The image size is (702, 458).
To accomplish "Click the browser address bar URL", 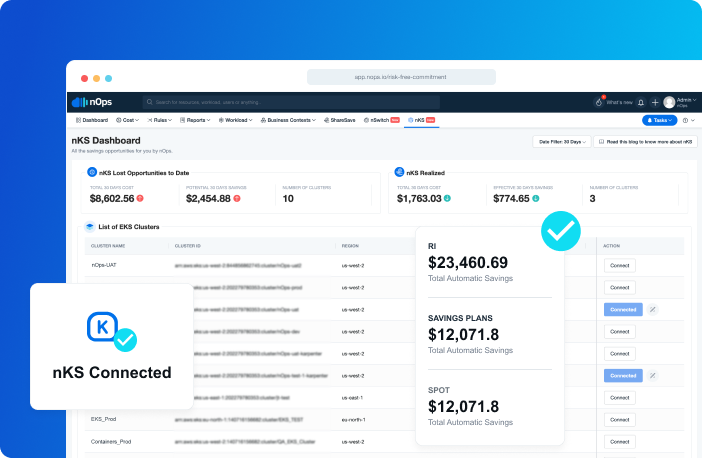I will [x=401, y=77].
